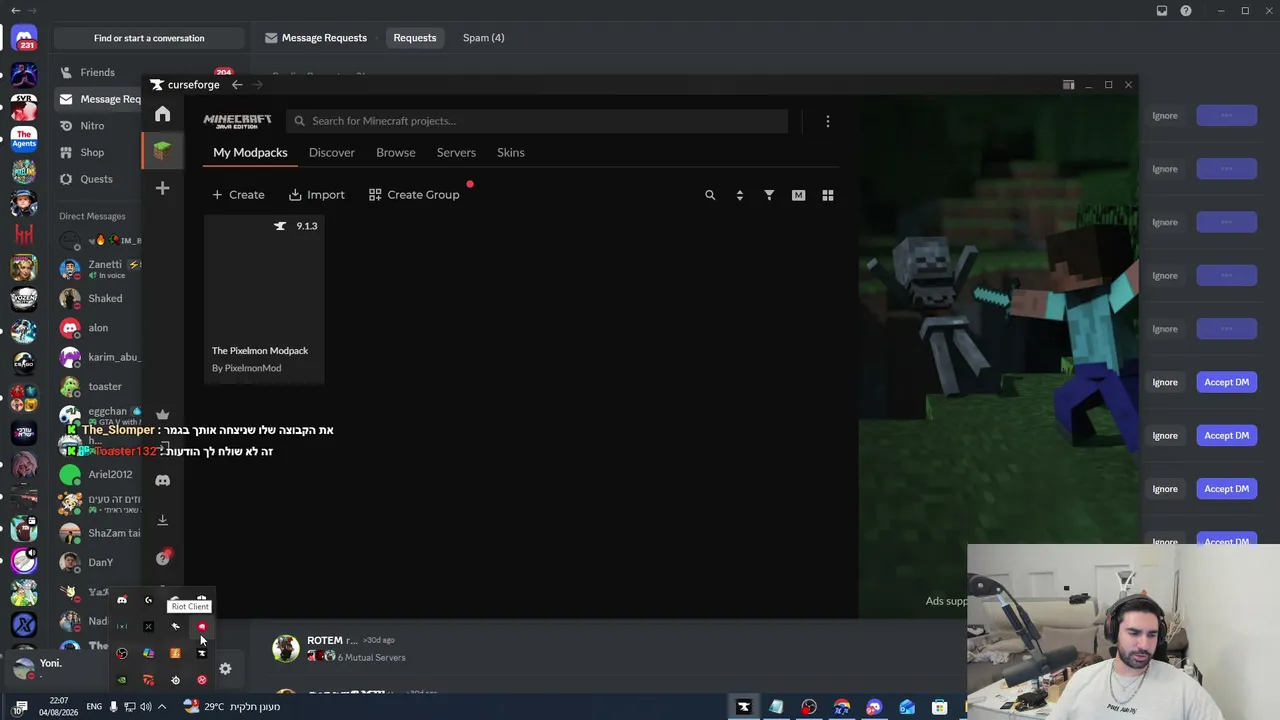1280x720 pixels.
Task: Open Discord user settings gear
Action: [225, 669]
